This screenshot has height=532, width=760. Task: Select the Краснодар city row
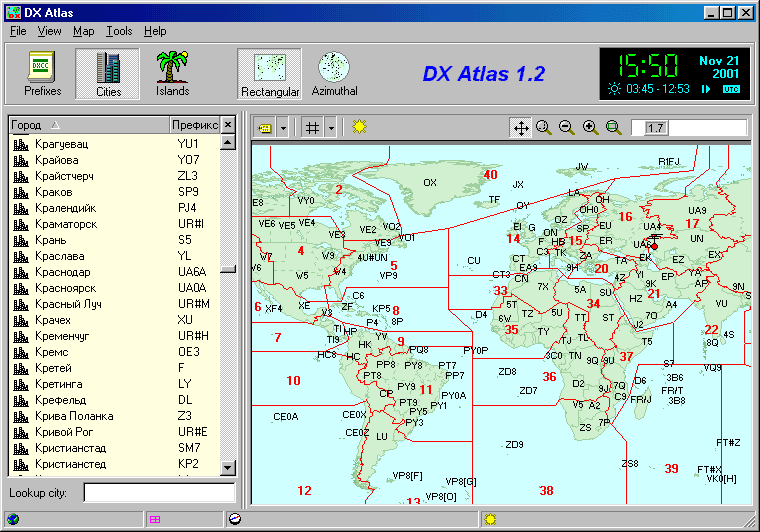pyautogui.click(x=114, y=272)
